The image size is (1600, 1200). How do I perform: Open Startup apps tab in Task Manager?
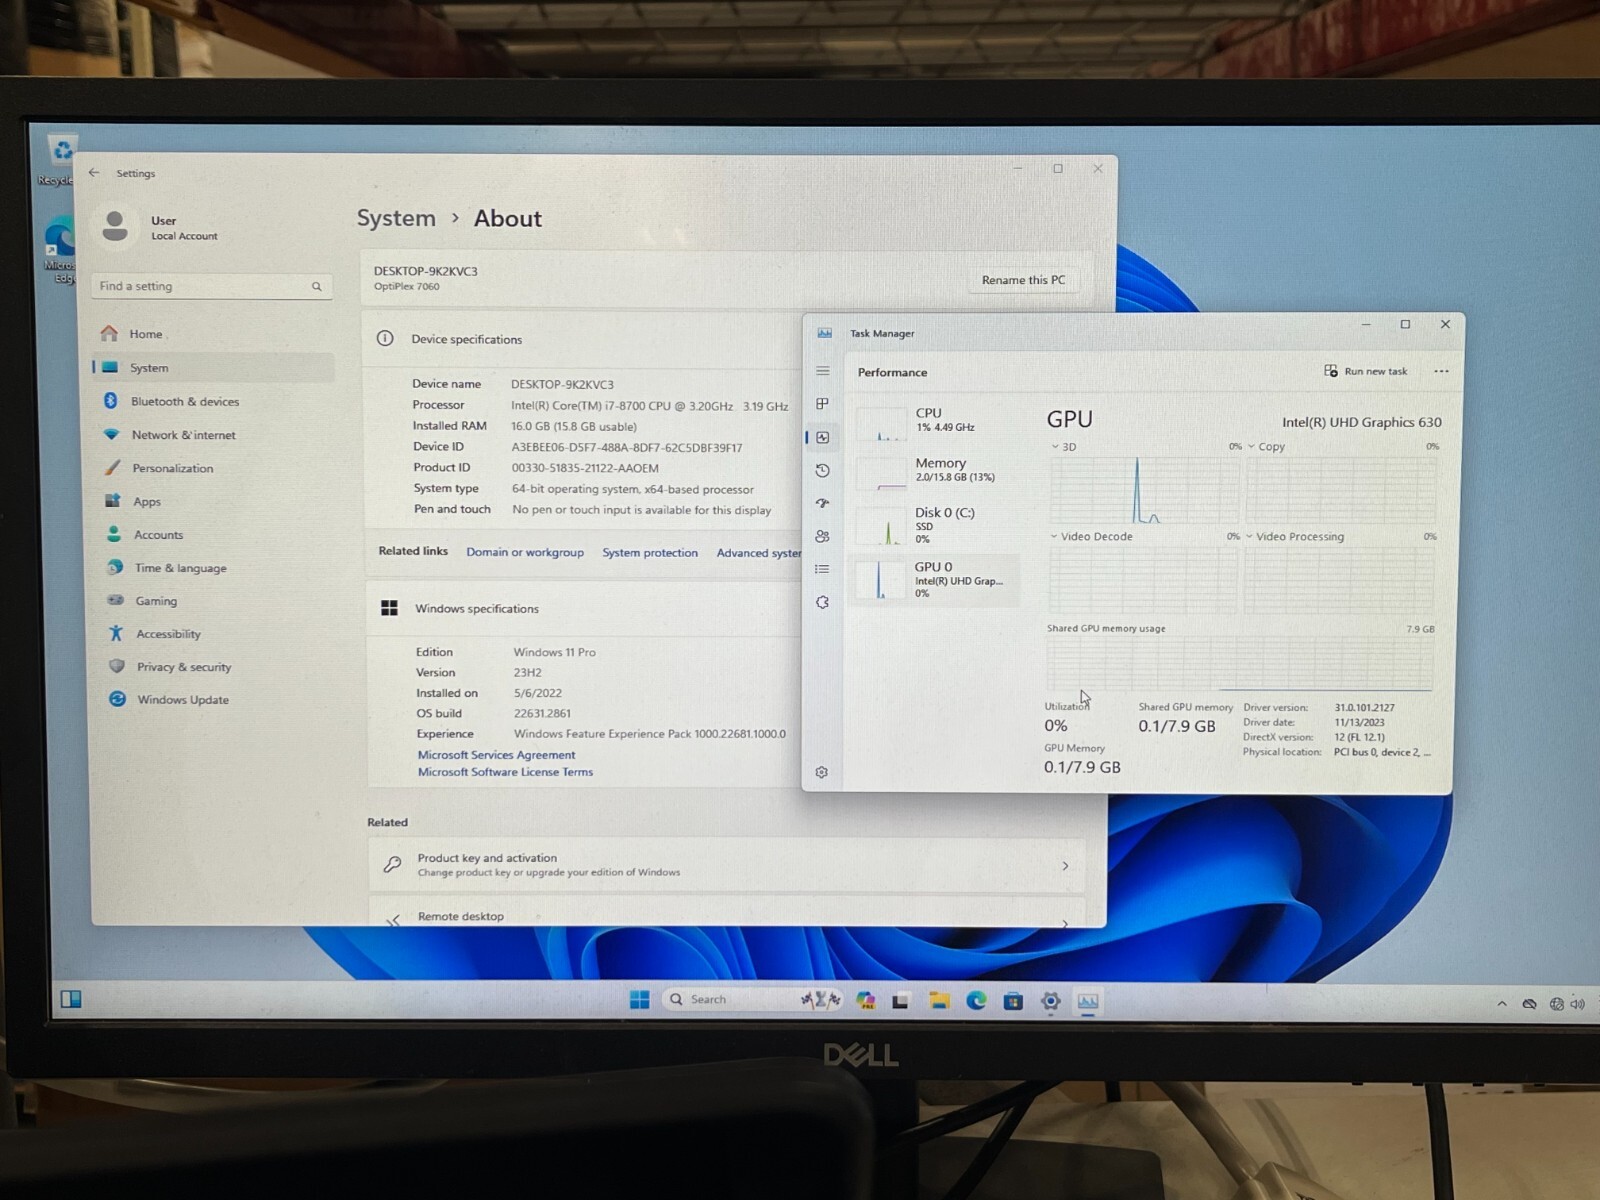[x=823, y=503]
